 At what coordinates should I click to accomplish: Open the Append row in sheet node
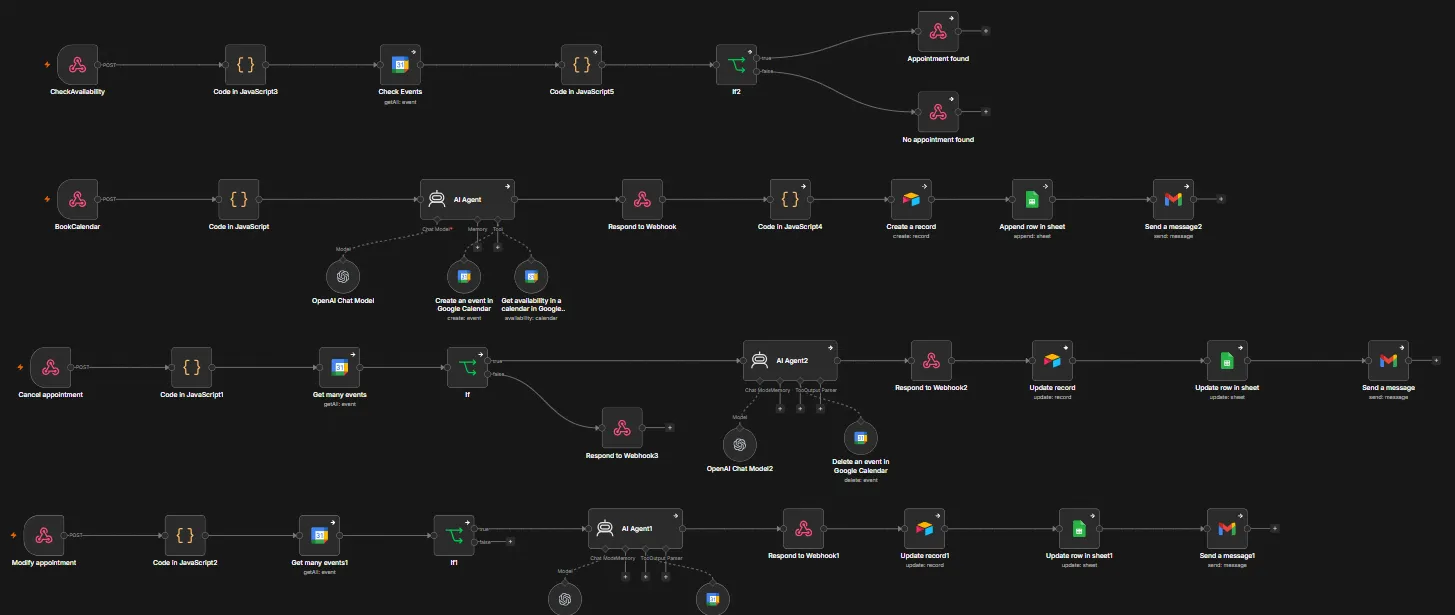coord(1032,200)
